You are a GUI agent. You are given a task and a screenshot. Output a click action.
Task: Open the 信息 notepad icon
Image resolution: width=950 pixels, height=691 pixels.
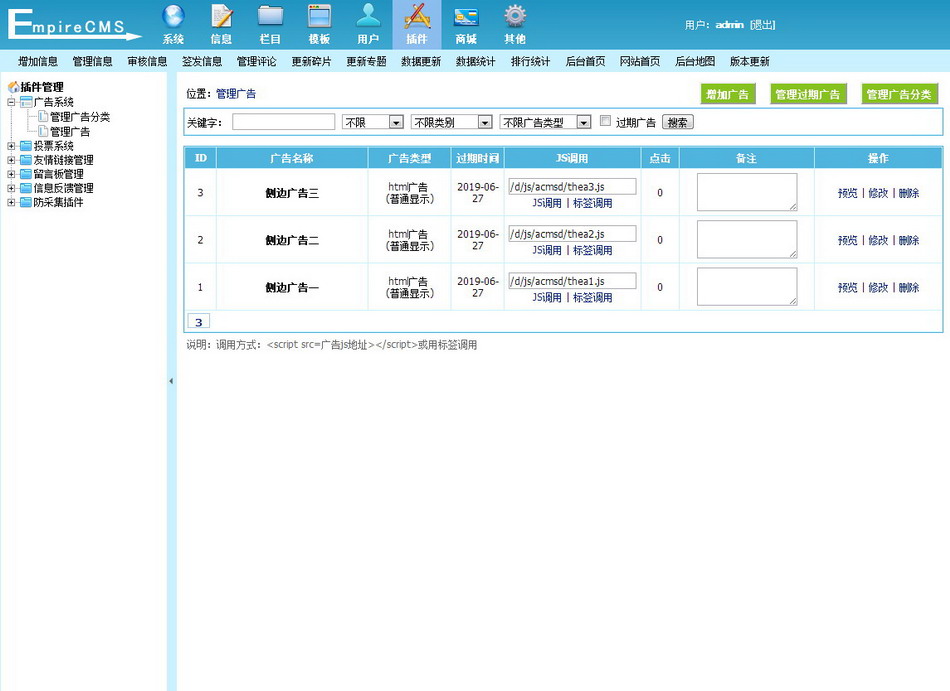click(x=221, y=17)
